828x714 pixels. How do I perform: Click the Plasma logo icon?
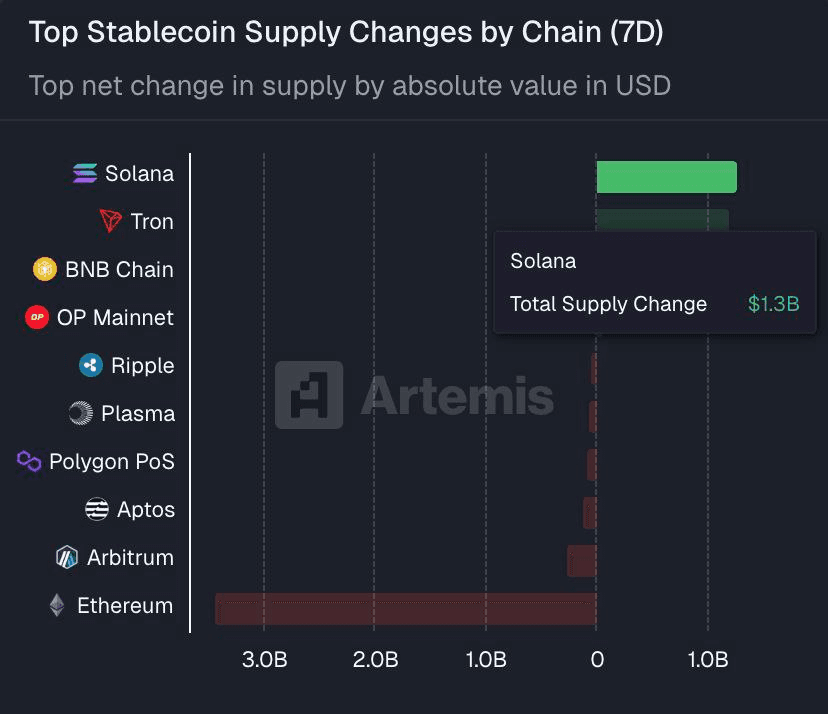pos(81,413)
